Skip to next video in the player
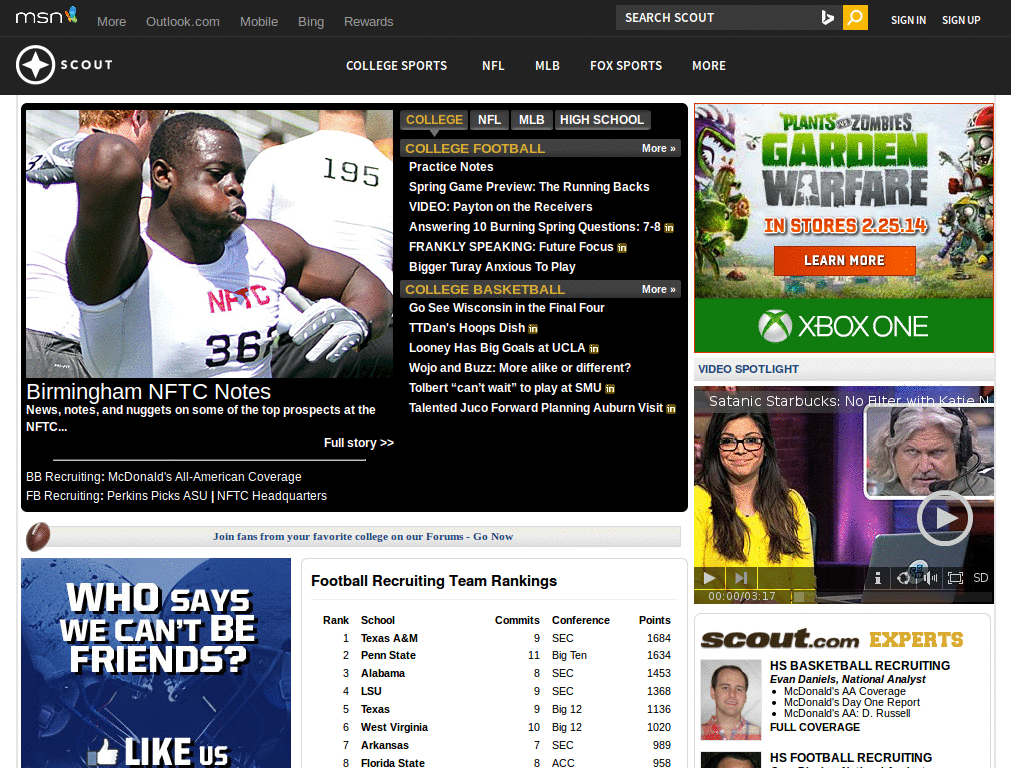 point(741,578)
